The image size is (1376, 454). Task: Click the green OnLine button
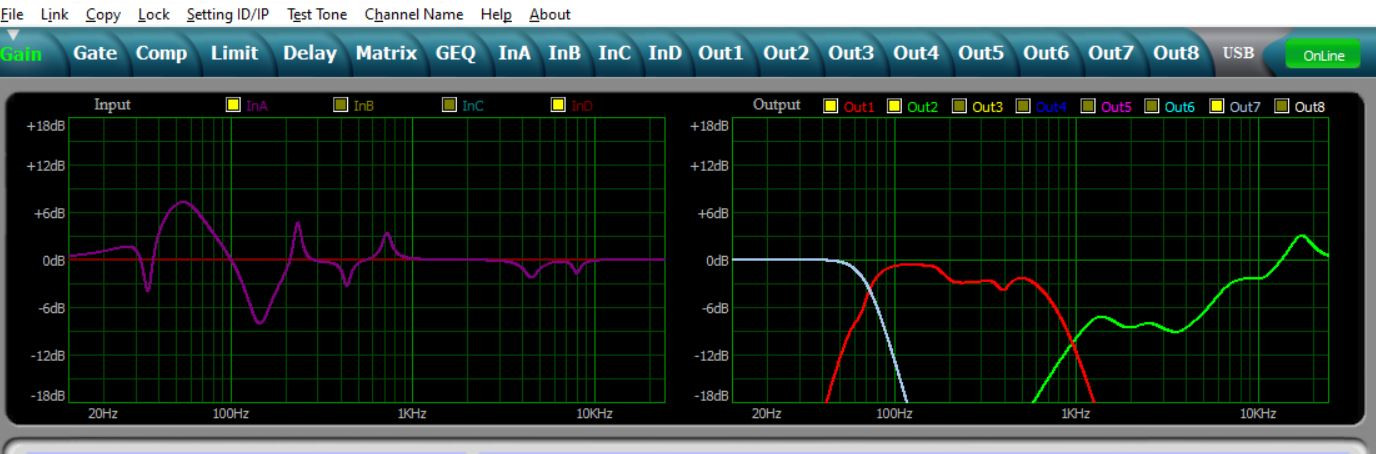click(1322, 56)
